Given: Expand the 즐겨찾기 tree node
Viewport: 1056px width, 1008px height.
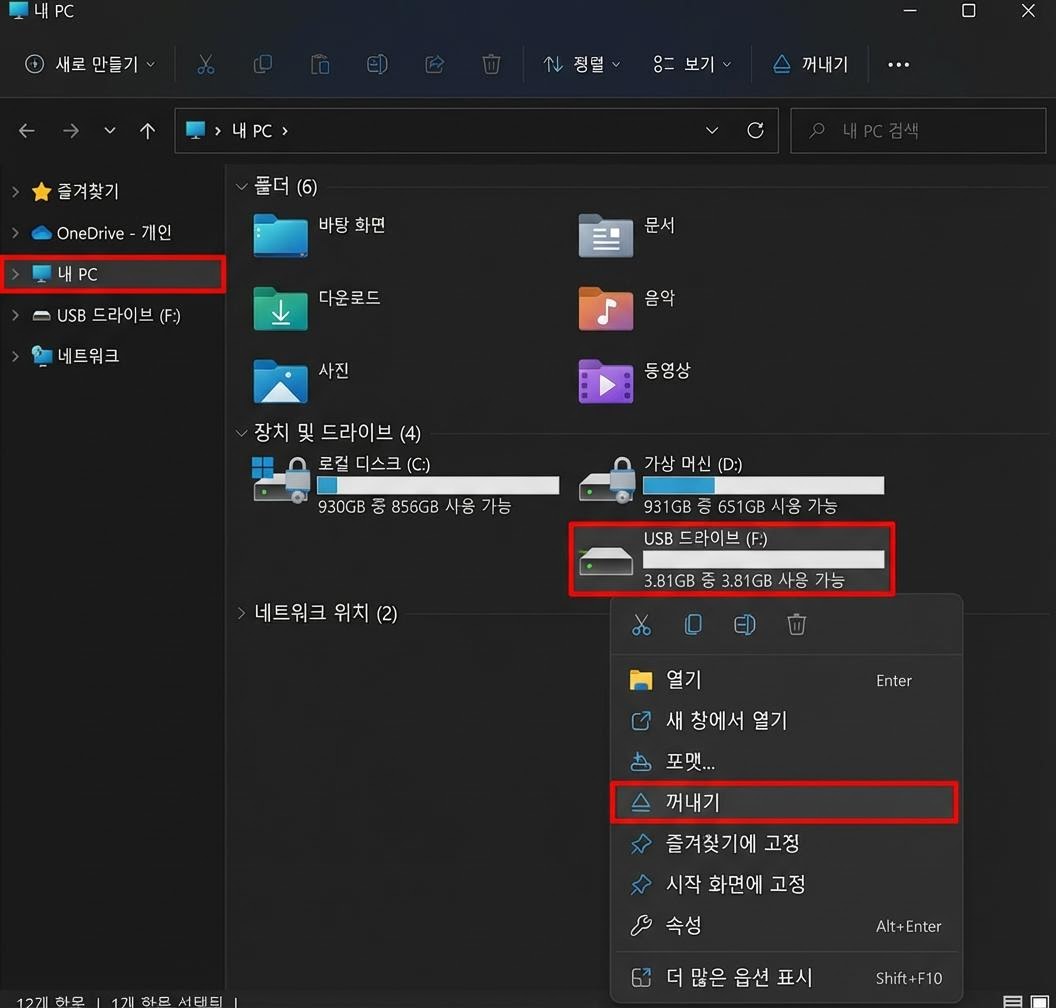Looking at the screenshot, I should pos(15,191).
